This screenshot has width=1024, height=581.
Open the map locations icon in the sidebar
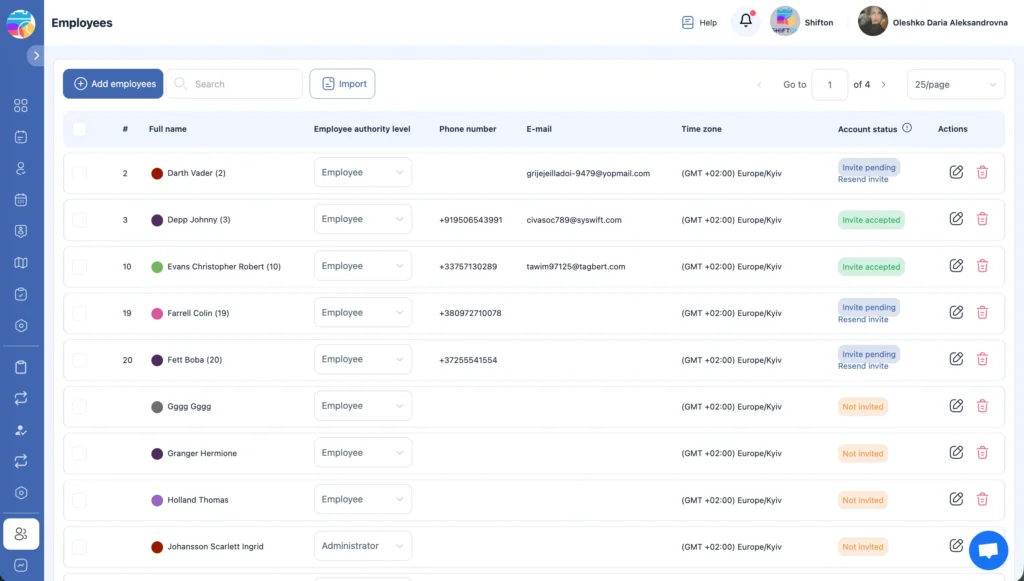point(21,262)
